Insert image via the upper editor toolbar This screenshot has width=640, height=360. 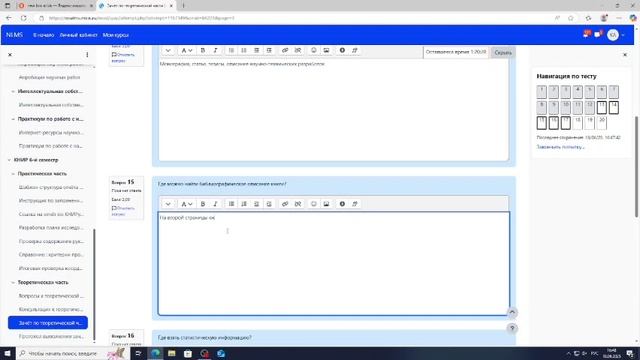326,50
